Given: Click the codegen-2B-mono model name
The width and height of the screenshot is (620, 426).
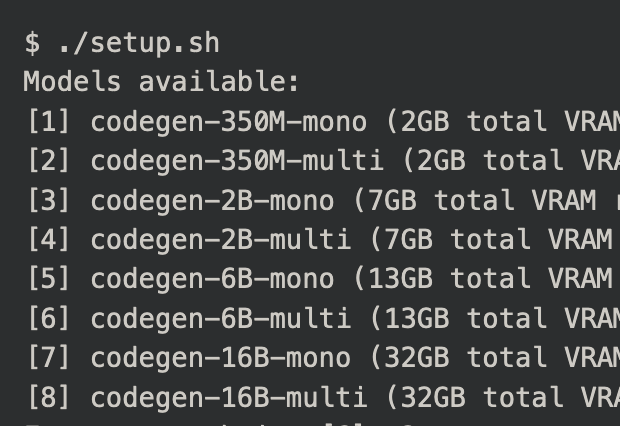Looking at the screenshot, I should (x=212, y=200).
